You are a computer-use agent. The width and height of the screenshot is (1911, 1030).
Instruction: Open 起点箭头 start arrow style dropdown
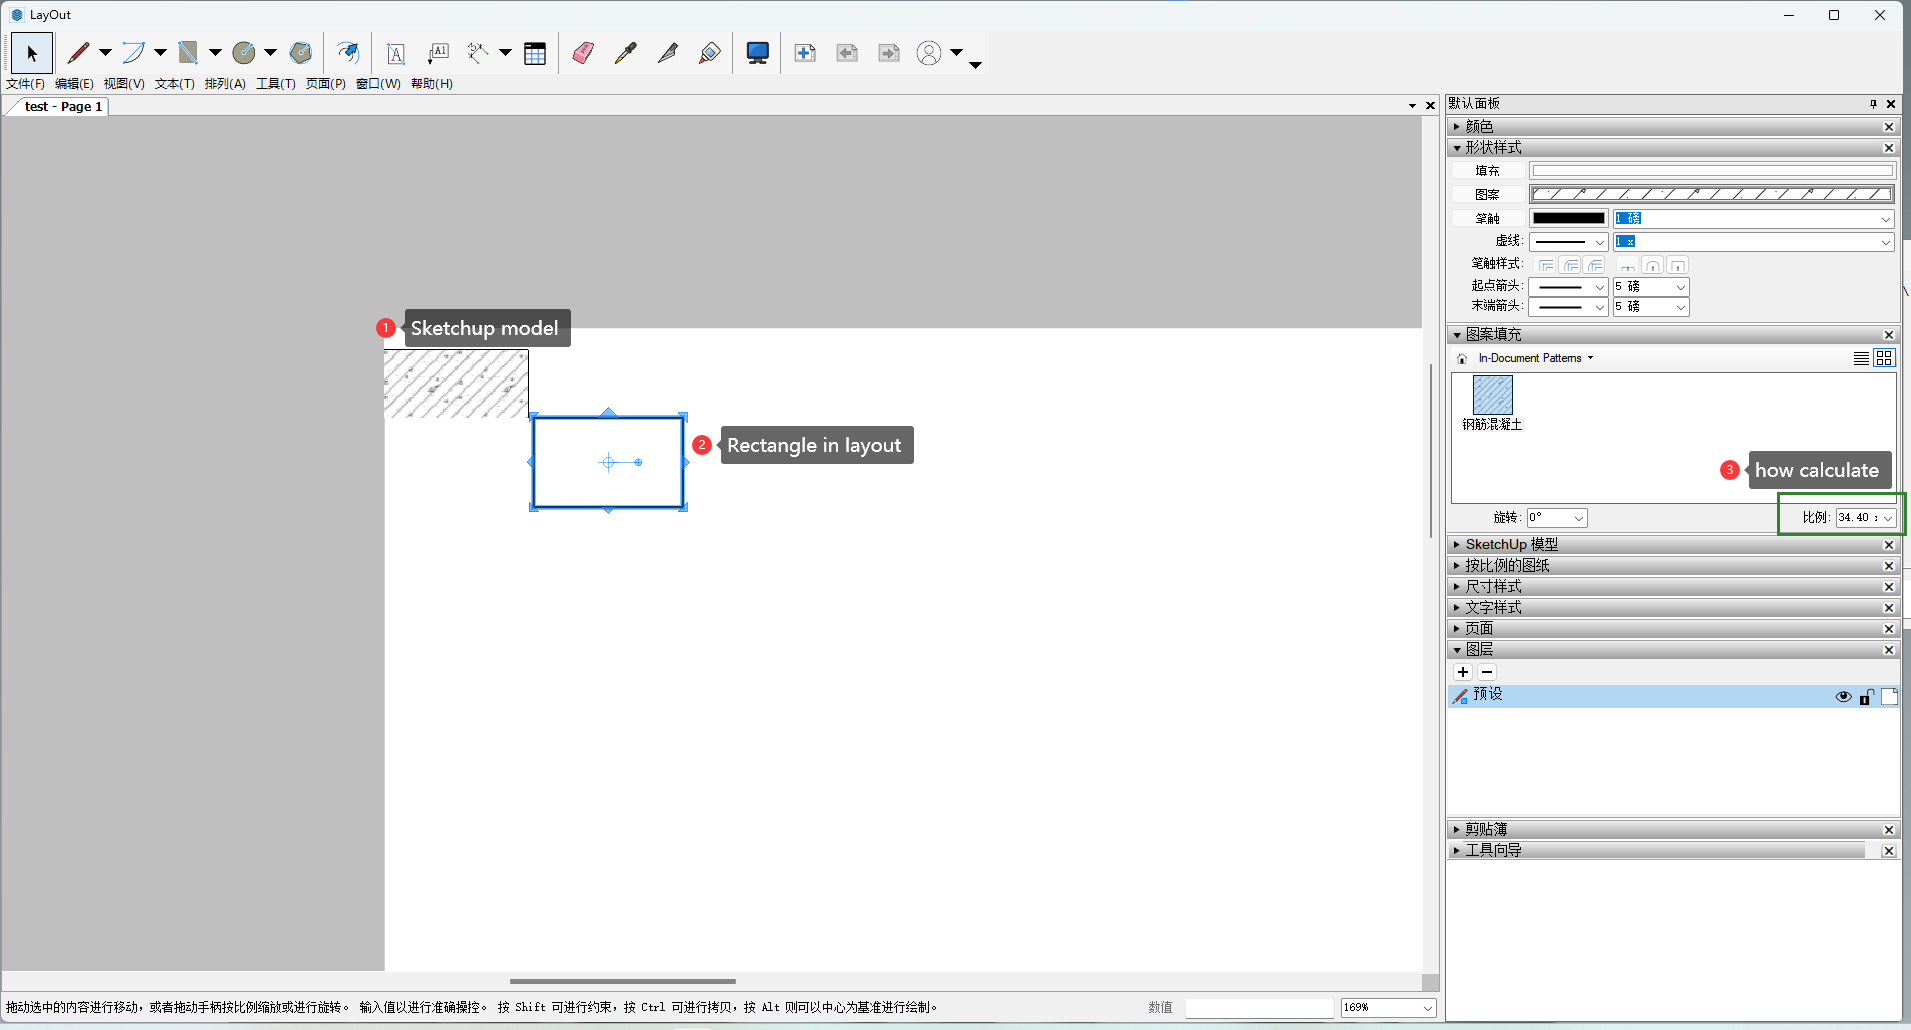[x=1568, y=287]
